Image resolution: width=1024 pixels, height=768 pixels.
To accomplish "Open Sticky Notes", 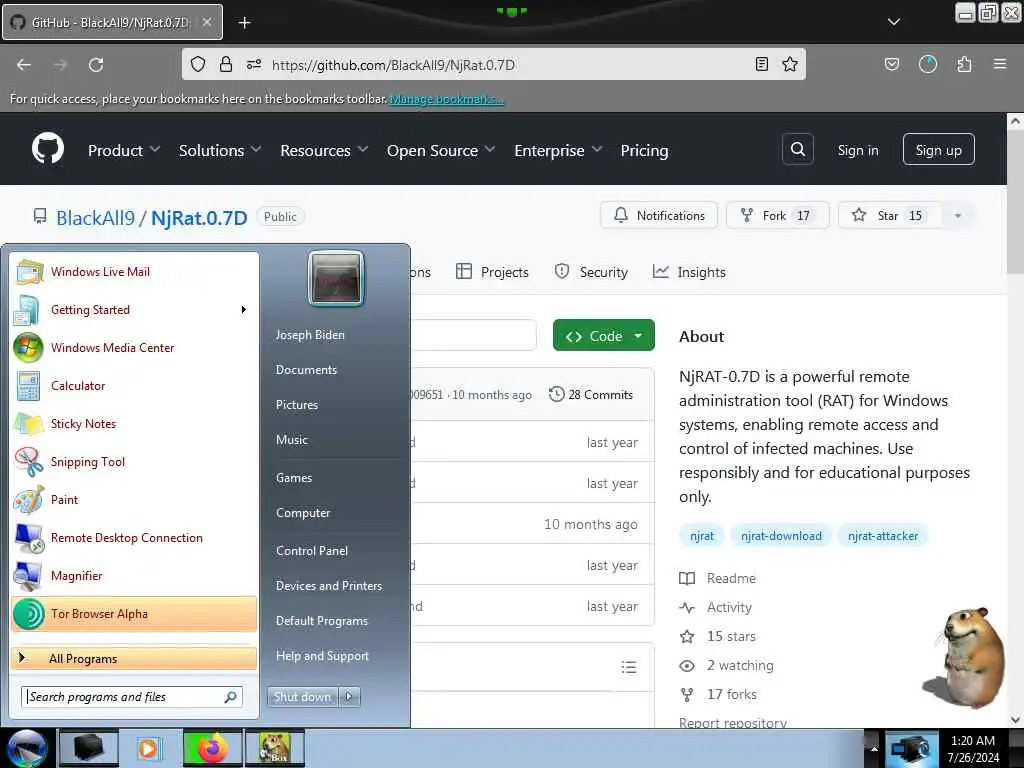I will (134, 423).
